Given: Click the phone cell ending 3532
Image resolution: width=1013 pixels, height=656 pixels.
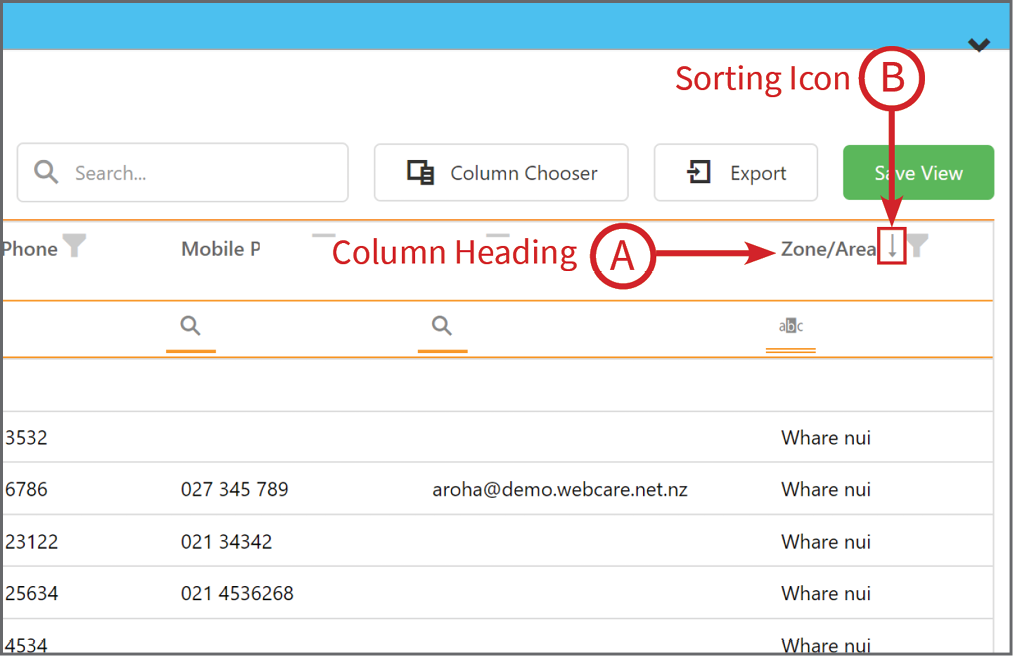Looking at the screenshot, I should click(26, 438).
